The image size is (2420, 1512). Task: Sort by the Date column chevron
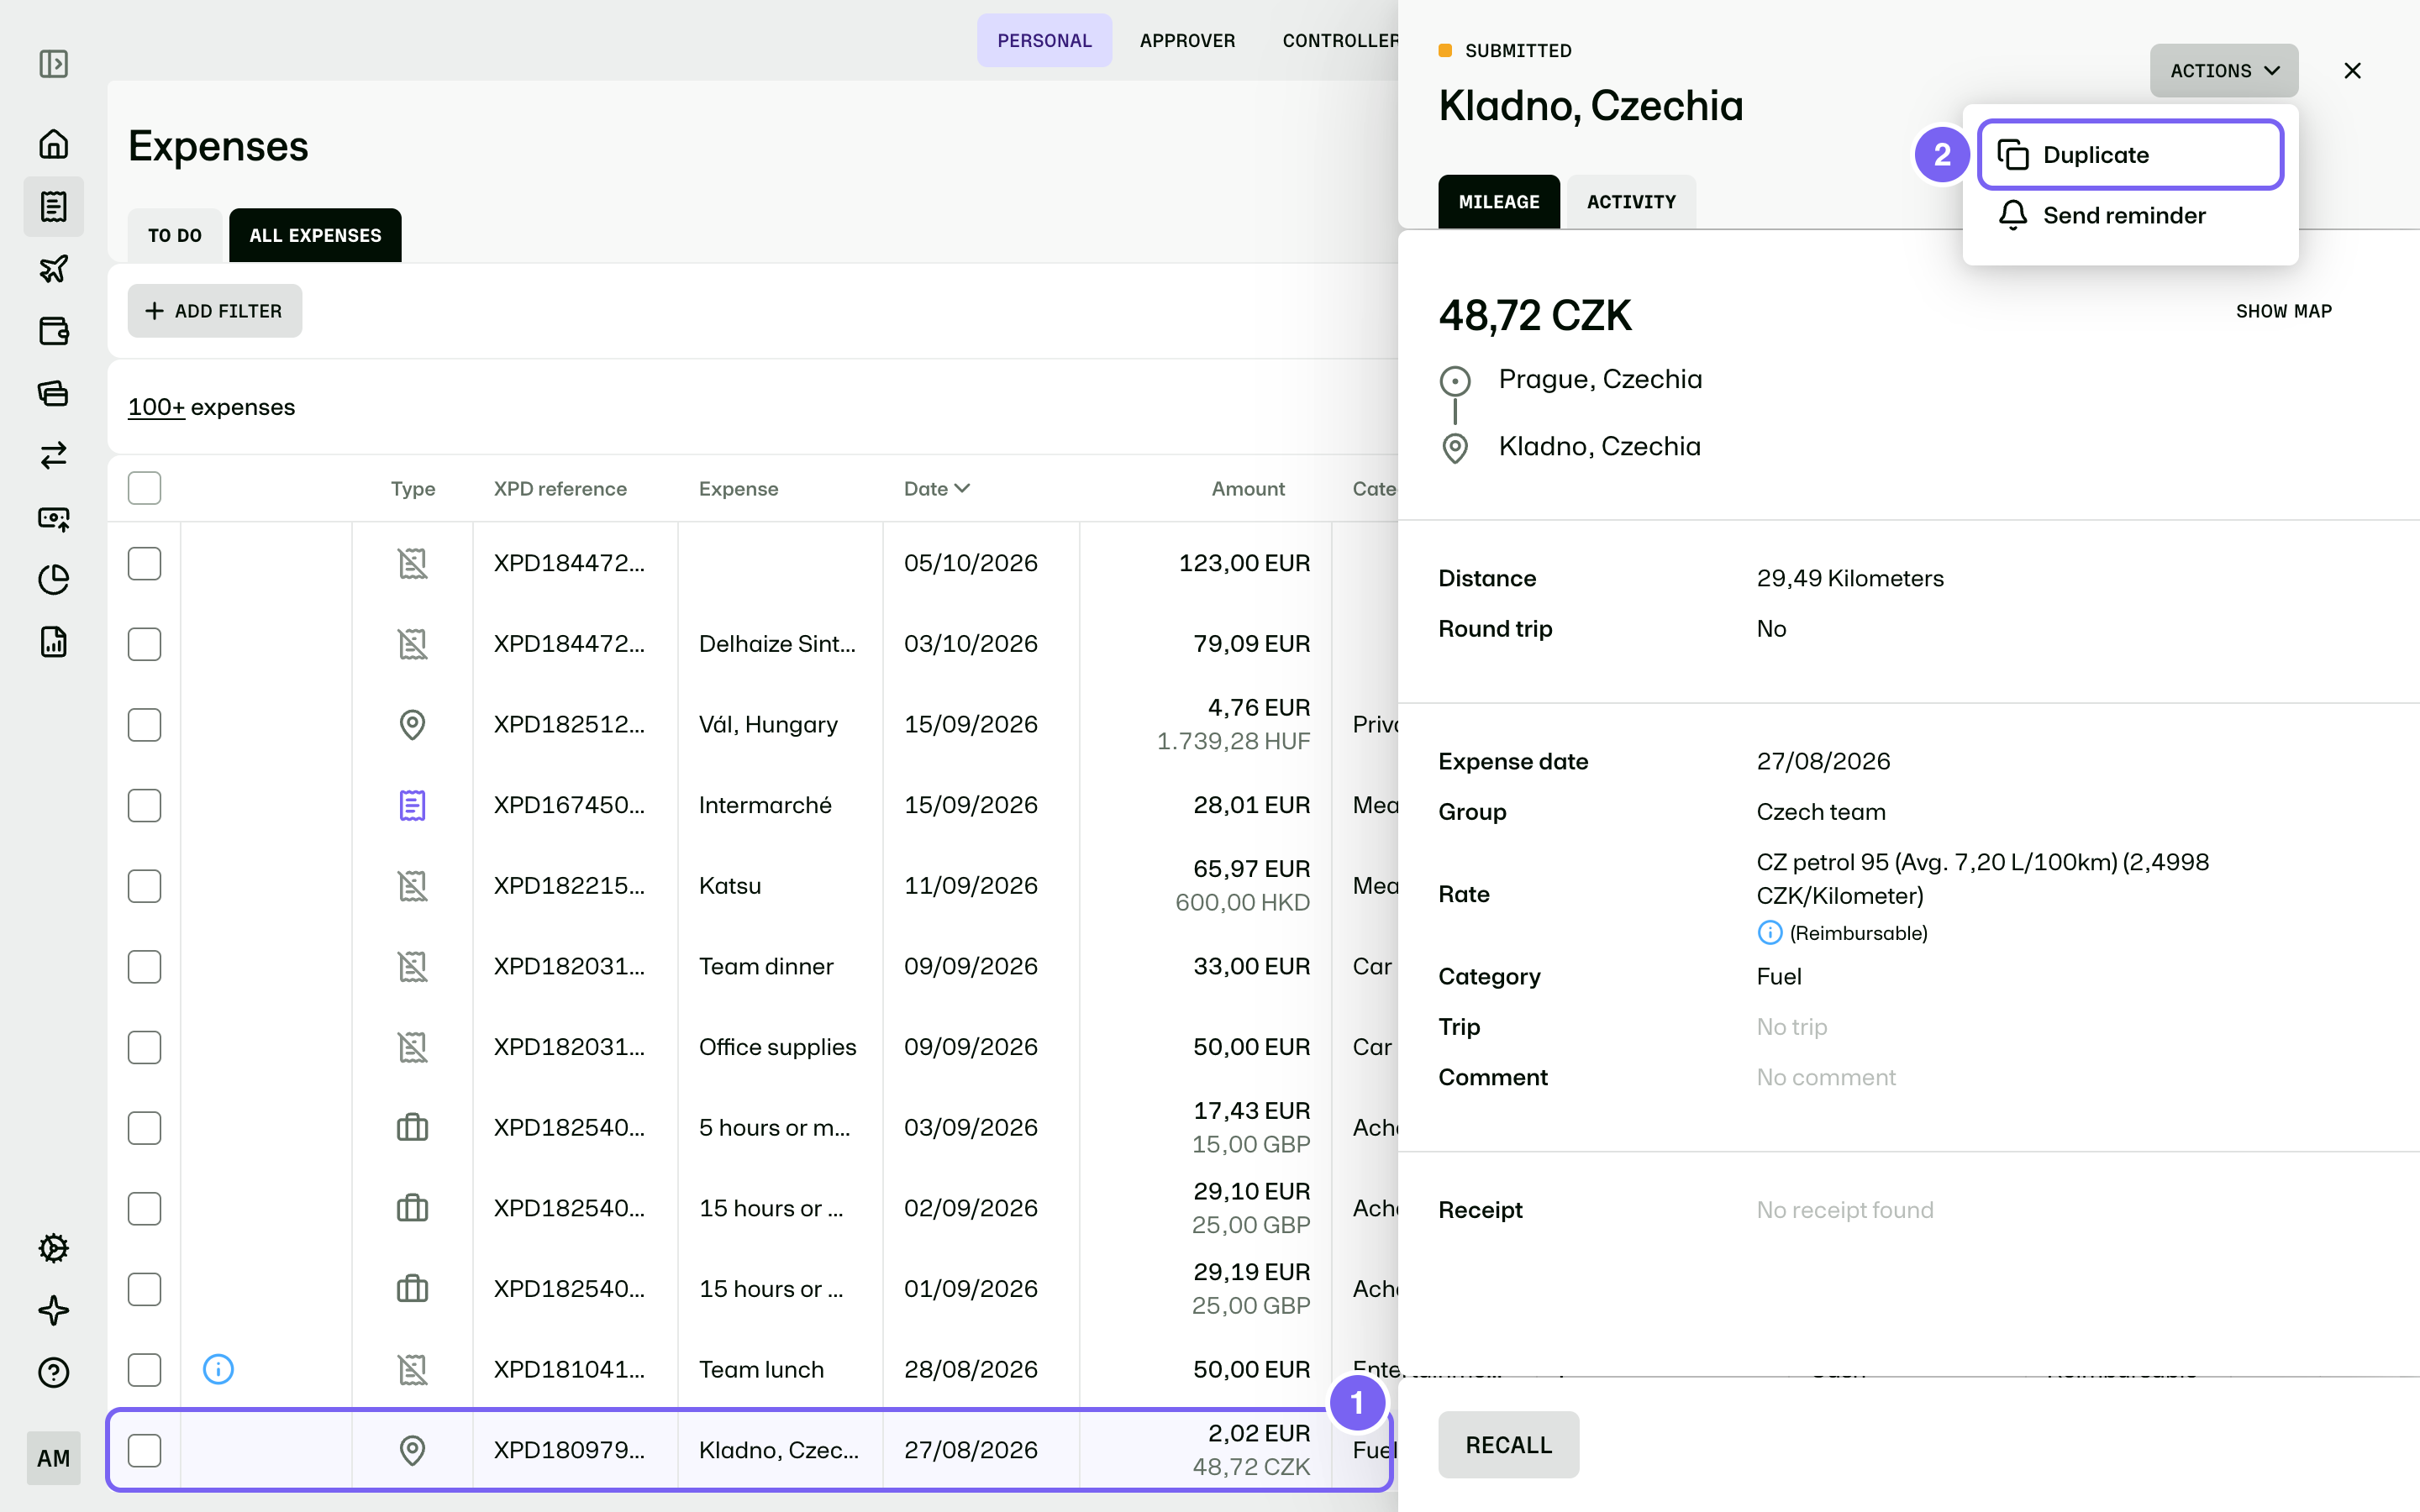(962, 488)
